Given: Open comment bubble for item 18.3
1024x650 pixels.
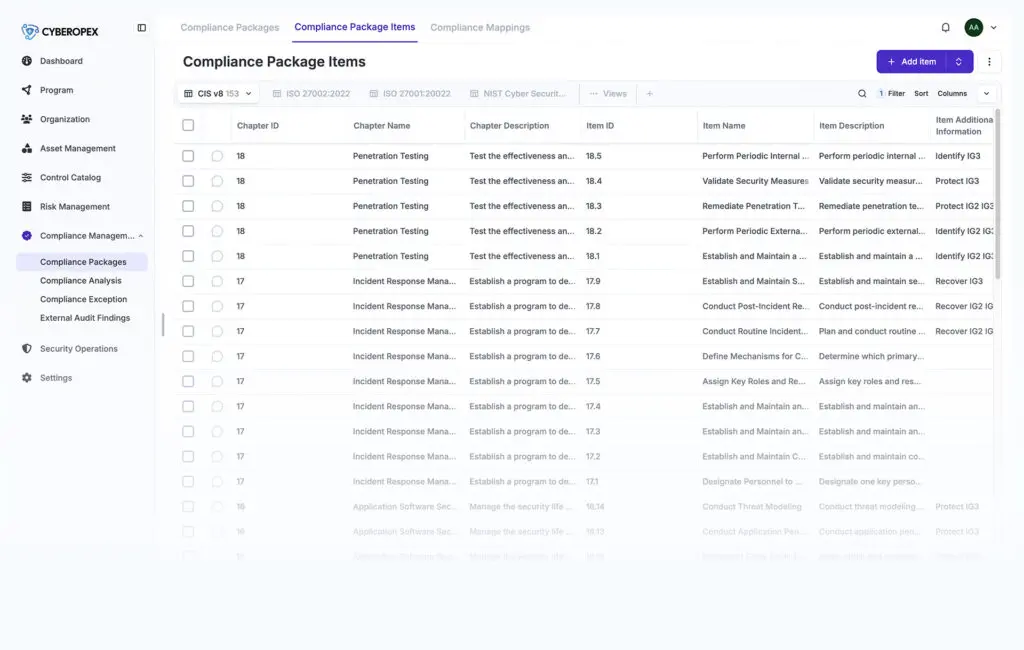Looking at the screenshot, I should tap(217, 206).
